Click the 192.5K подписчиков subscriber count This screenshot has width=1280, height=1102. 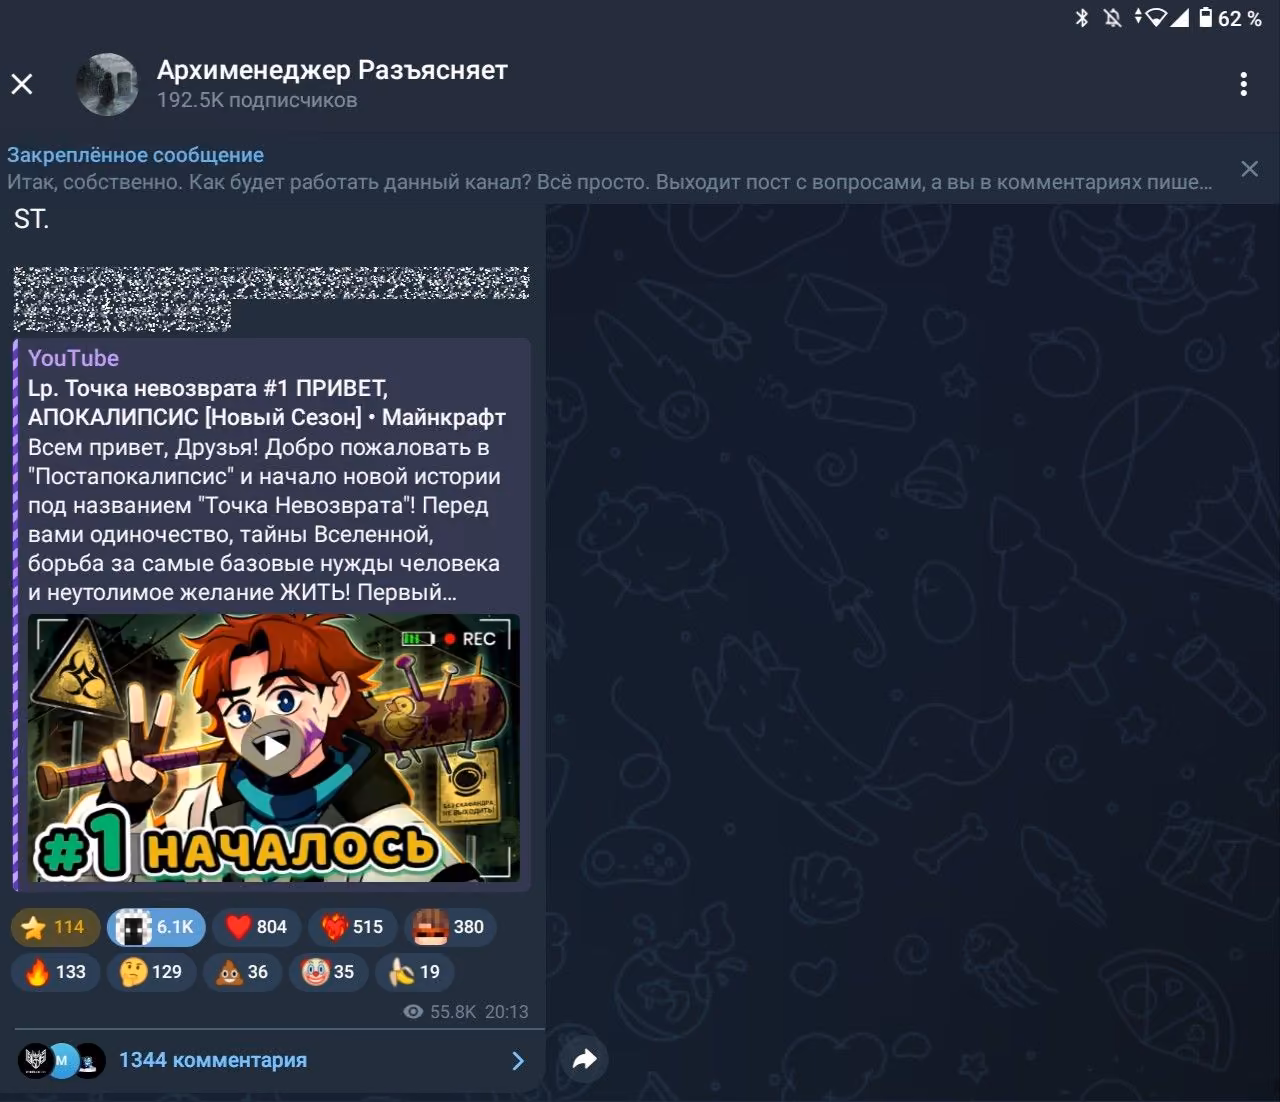click(257, 100)
